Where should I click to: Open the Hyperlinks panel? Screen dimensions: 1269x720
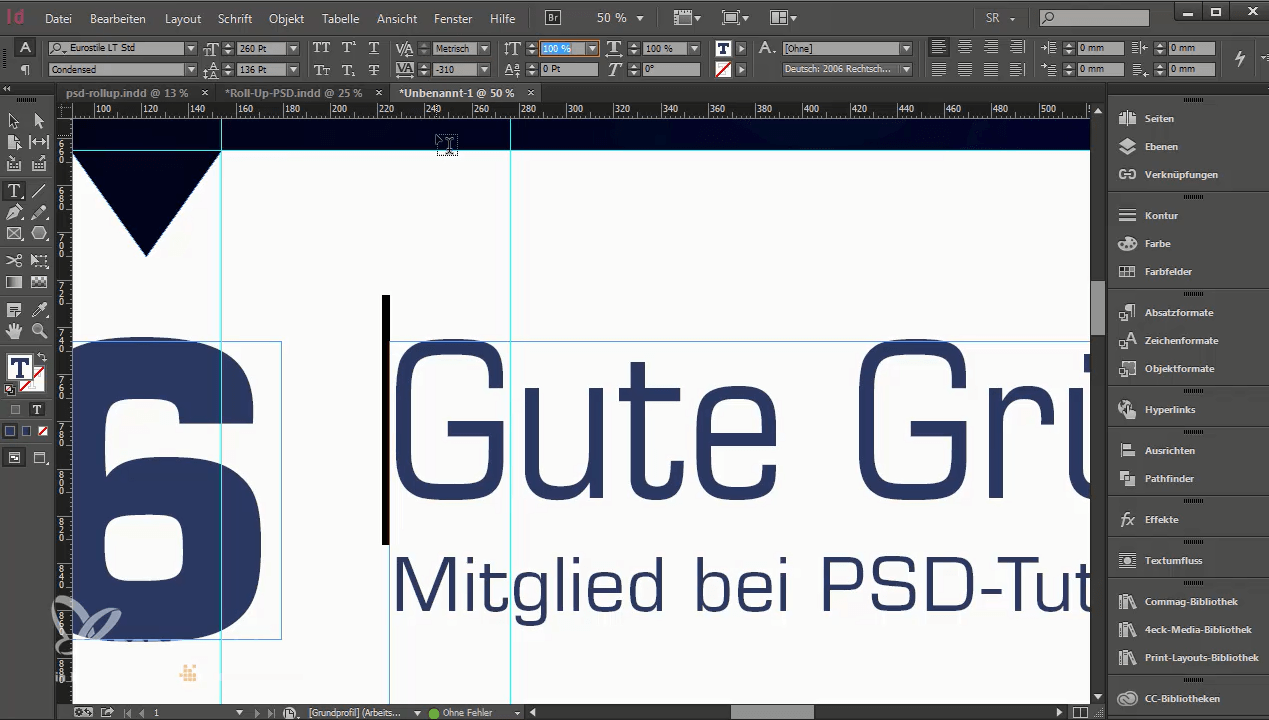[1170, 409]
